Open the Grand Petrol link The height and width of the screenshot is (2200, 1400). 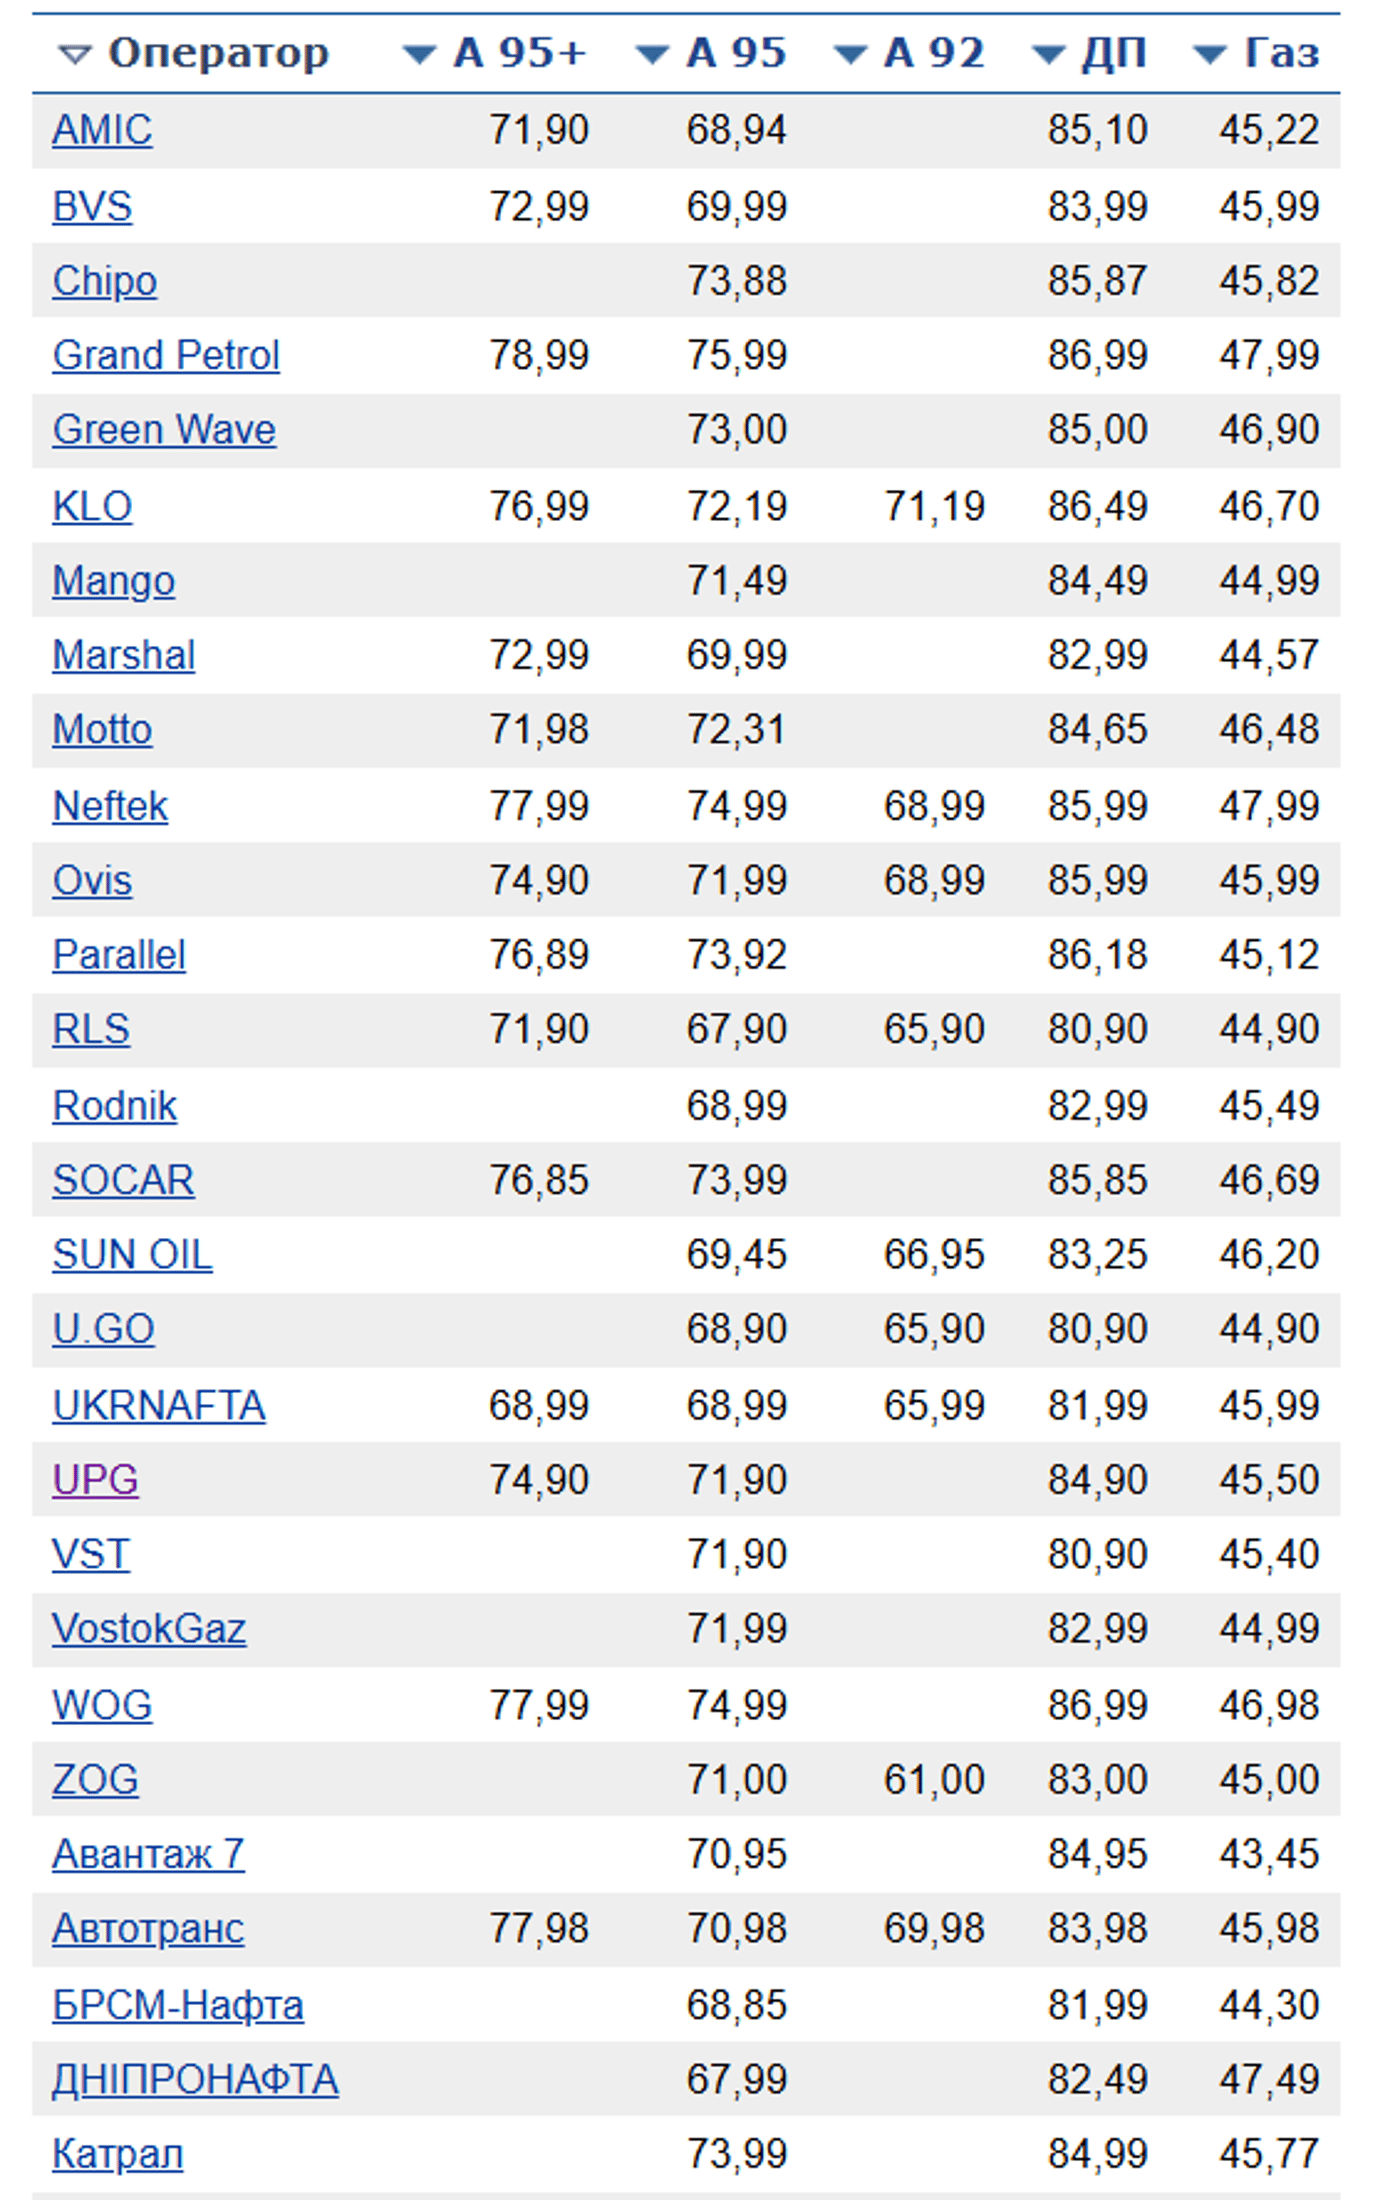click(x=166, y=355)
